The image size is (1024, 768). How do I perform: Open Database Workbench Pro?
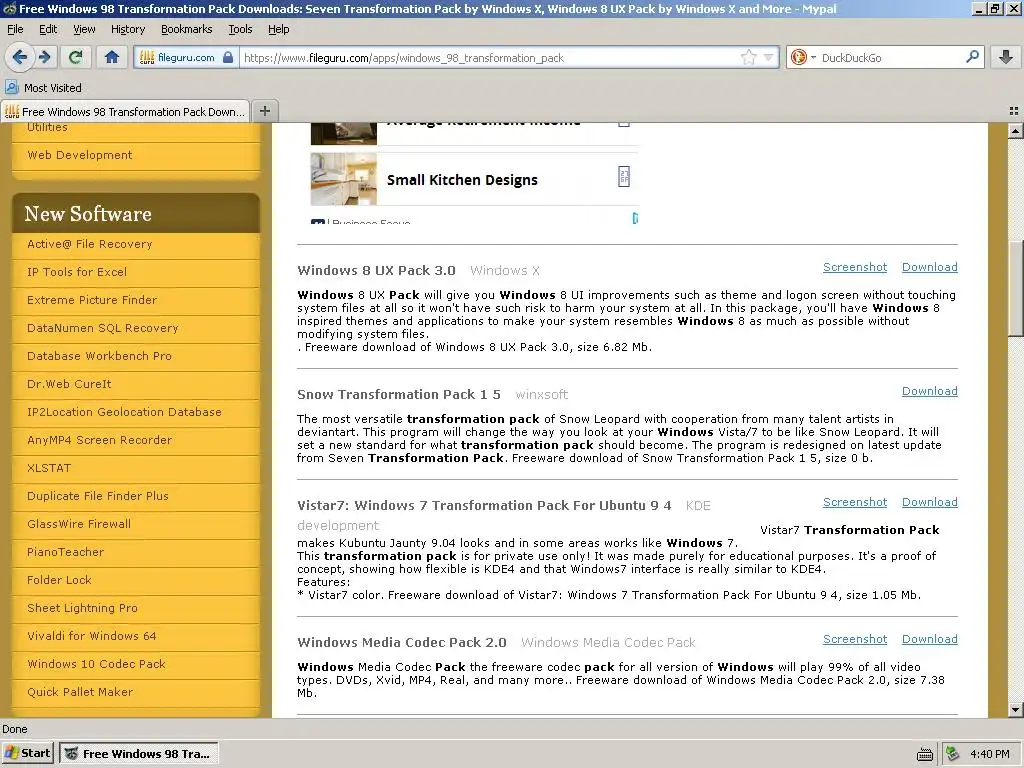click(99, 357)
